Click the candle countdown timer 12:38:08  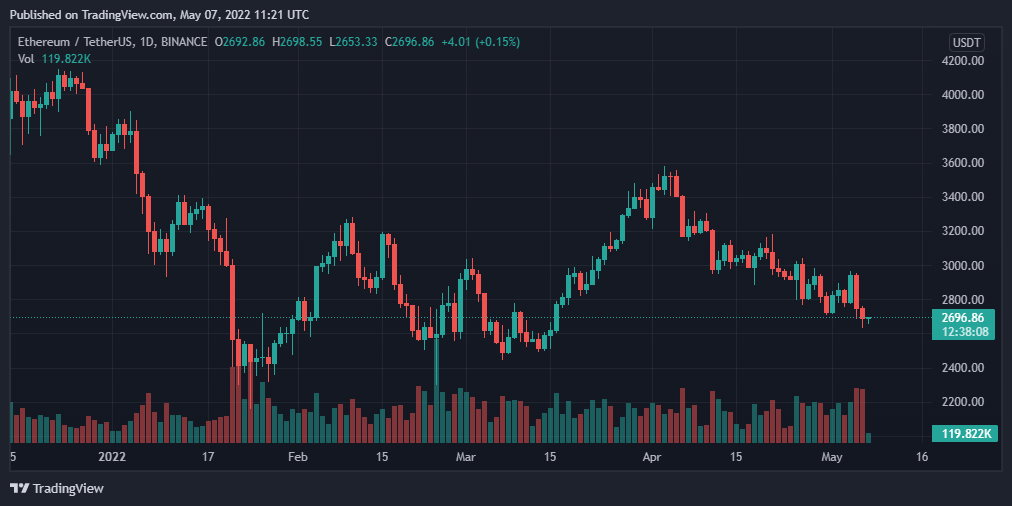pyautogui.click(x=963, y=332)
